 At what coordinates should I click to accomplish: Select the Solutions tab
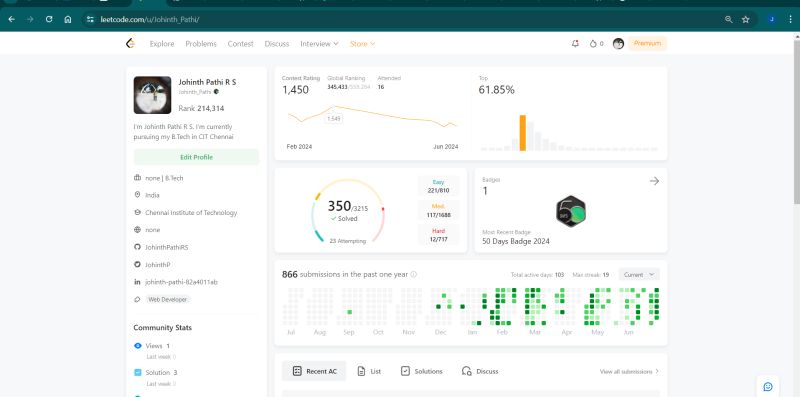(x=421, y=371)
